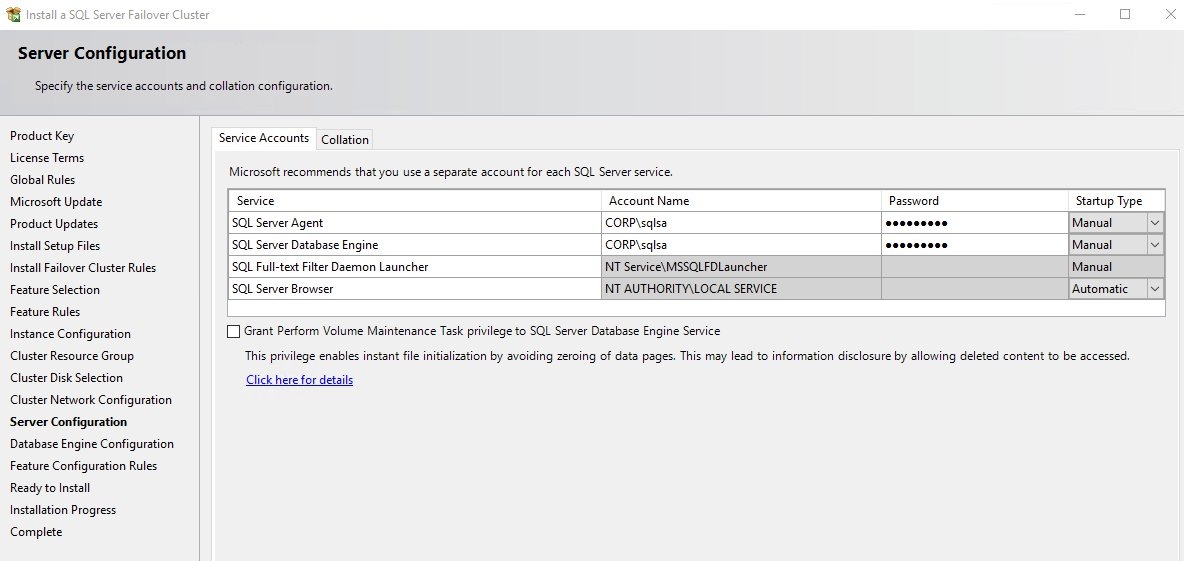Viewport: 1184px width, 561px height.
Task: Select the SQL Server Agent service row
Action: coord(415,223)
